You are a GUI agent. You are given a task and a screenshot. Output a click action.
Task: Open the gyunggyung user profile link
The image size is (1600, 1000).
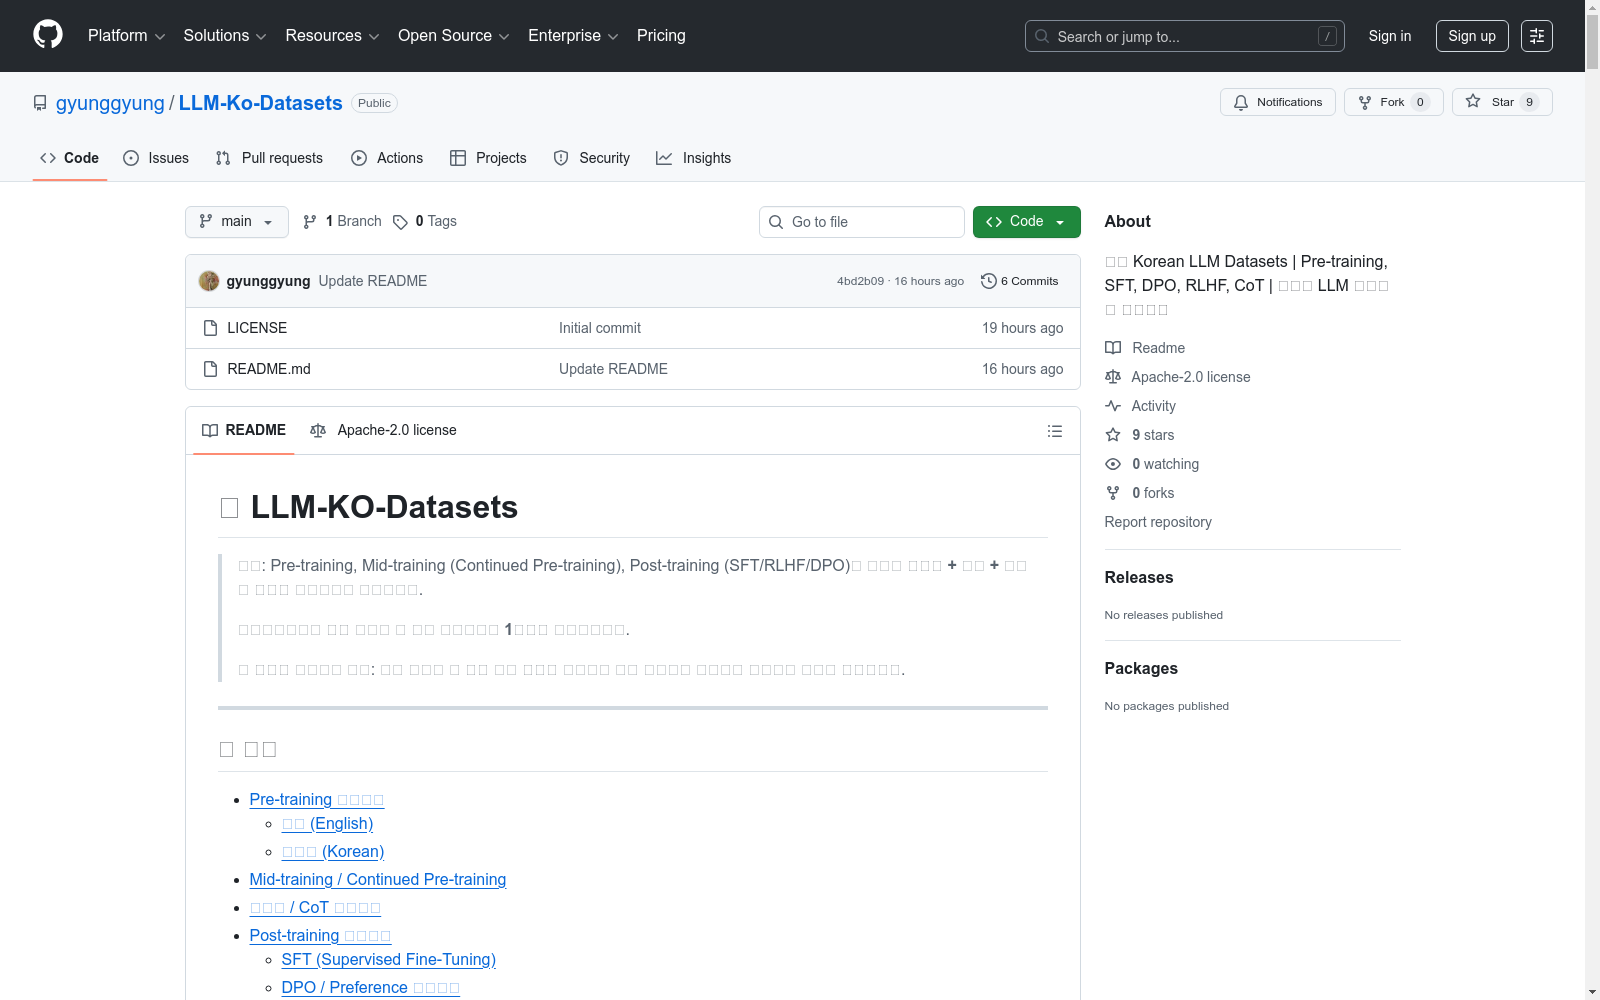(110, 103)
